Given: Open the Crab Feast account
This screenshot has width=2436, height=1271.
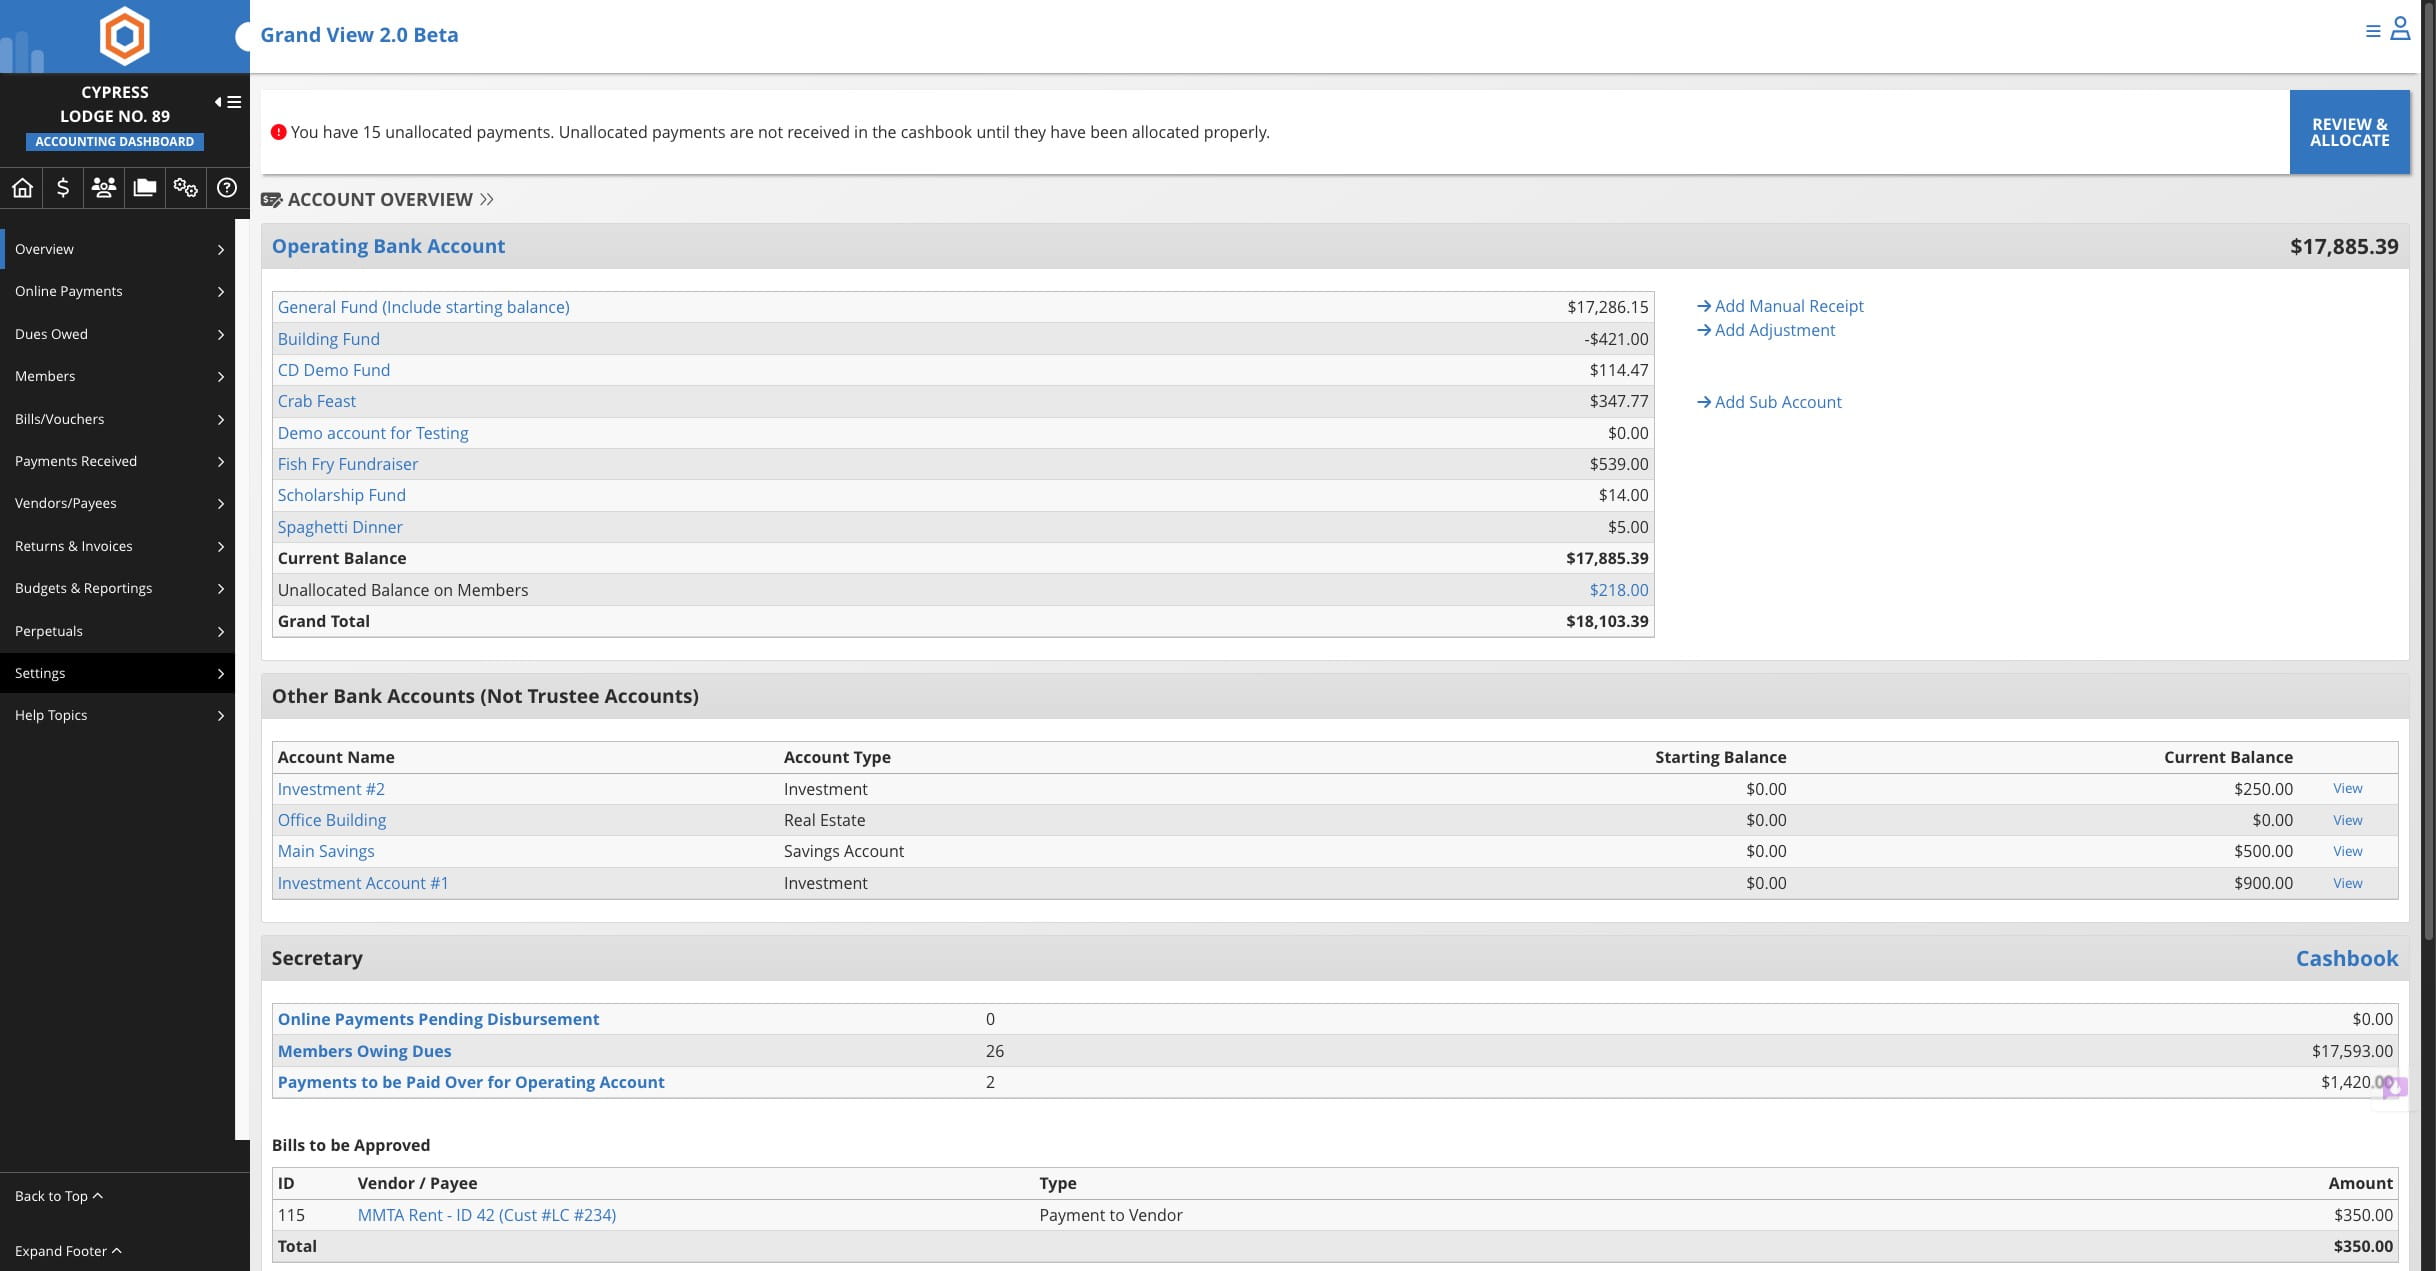Looking at the screenshot, I should click(316, 401).
